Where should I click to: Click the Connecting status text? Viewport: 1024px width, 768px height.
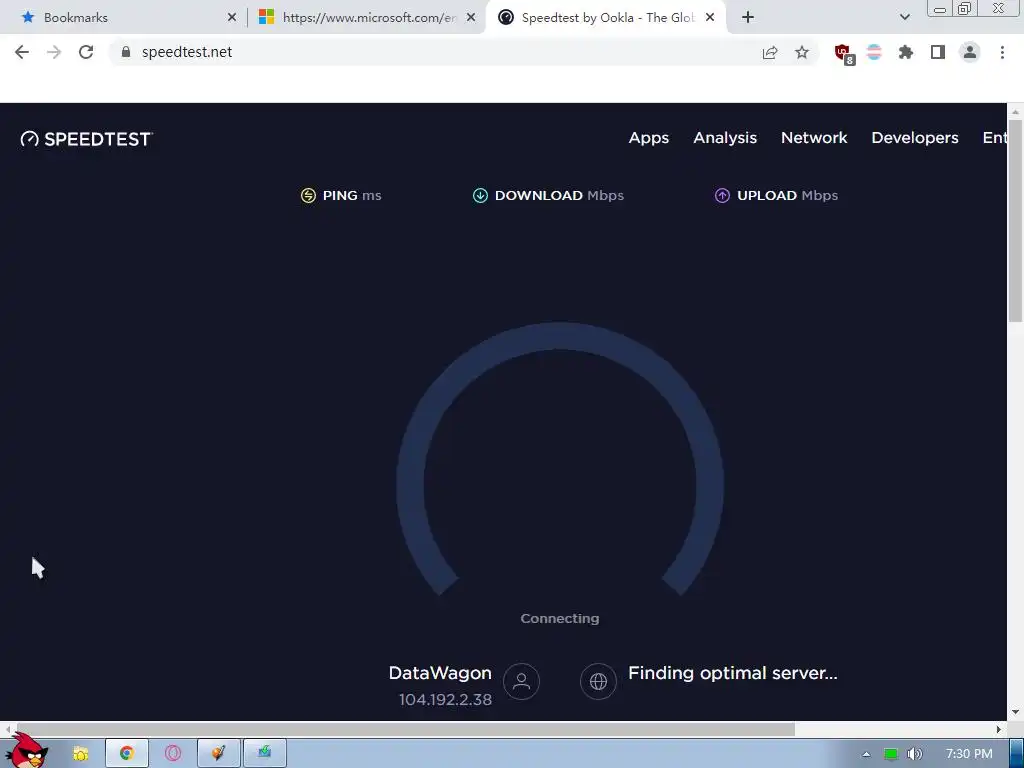click(x=560, y=618)
